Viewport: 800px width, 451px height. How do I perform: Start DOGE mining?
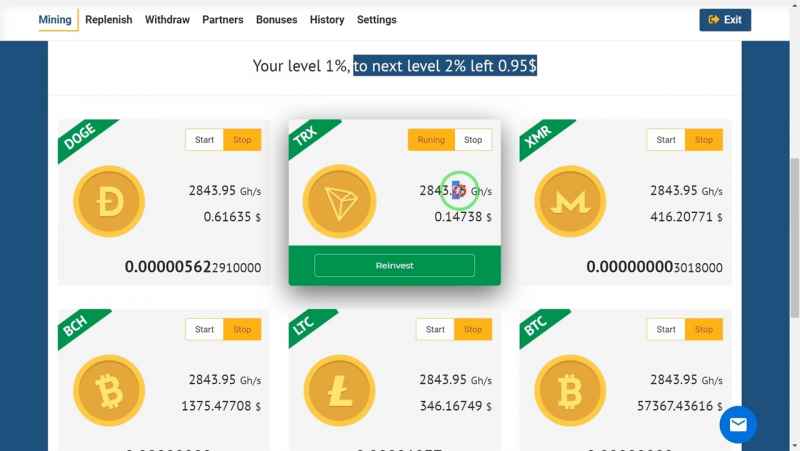(204, 140)
